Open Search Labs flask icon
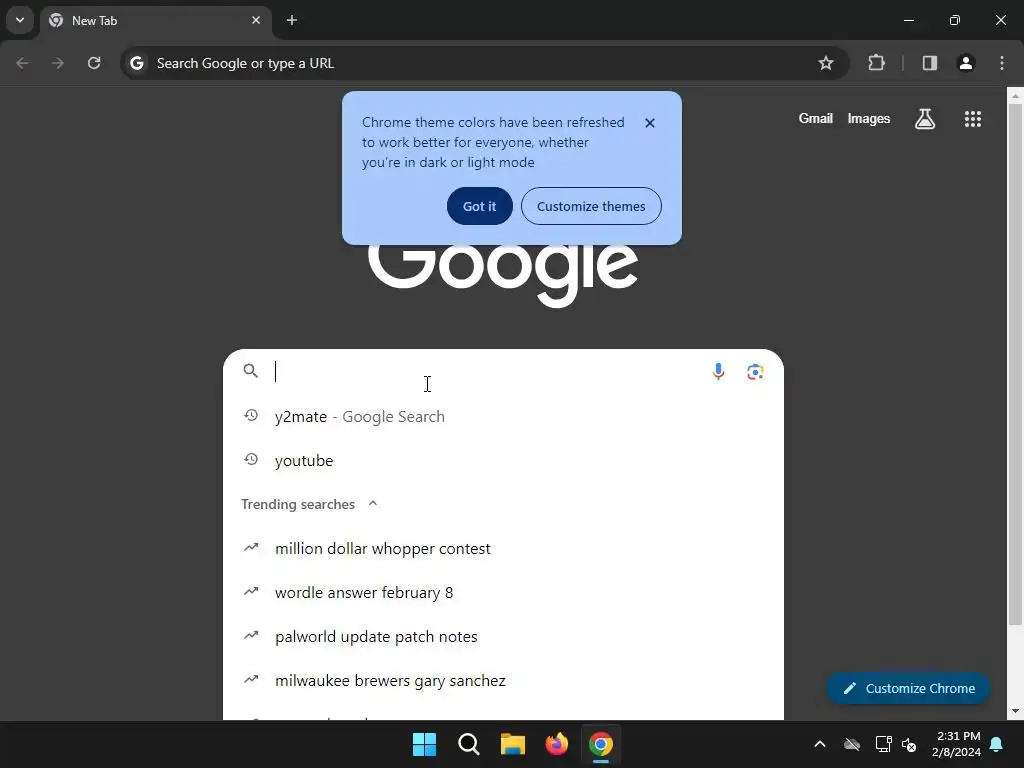The image size is (1024, 768). 925,119
